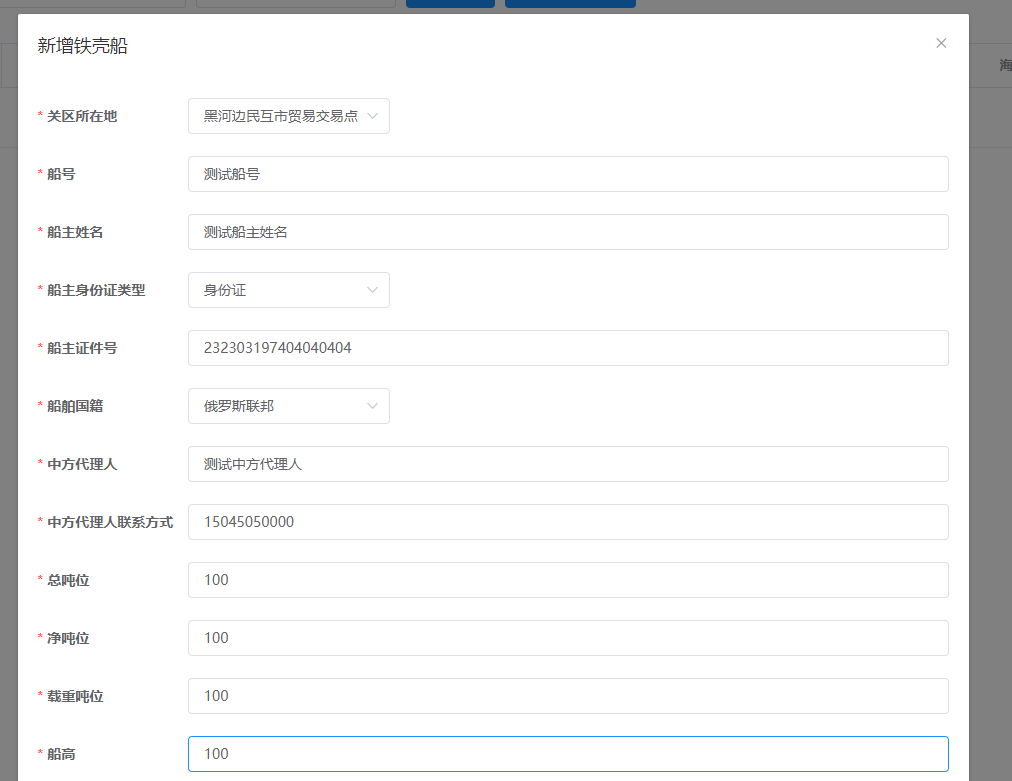The width and height of the screenshot is (1012, 781).
Task: Click the chevron arrow beside 俄罗斯联邦
Action: pyautogui.click(x=373, y=406)
